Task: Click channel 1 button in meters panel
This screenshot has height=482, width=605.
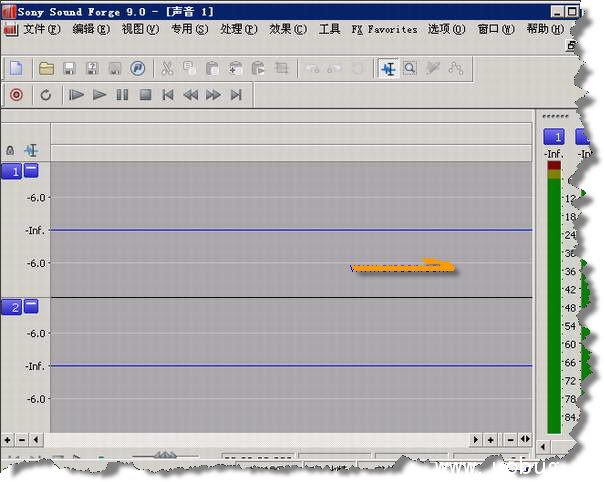Action: 554,137
